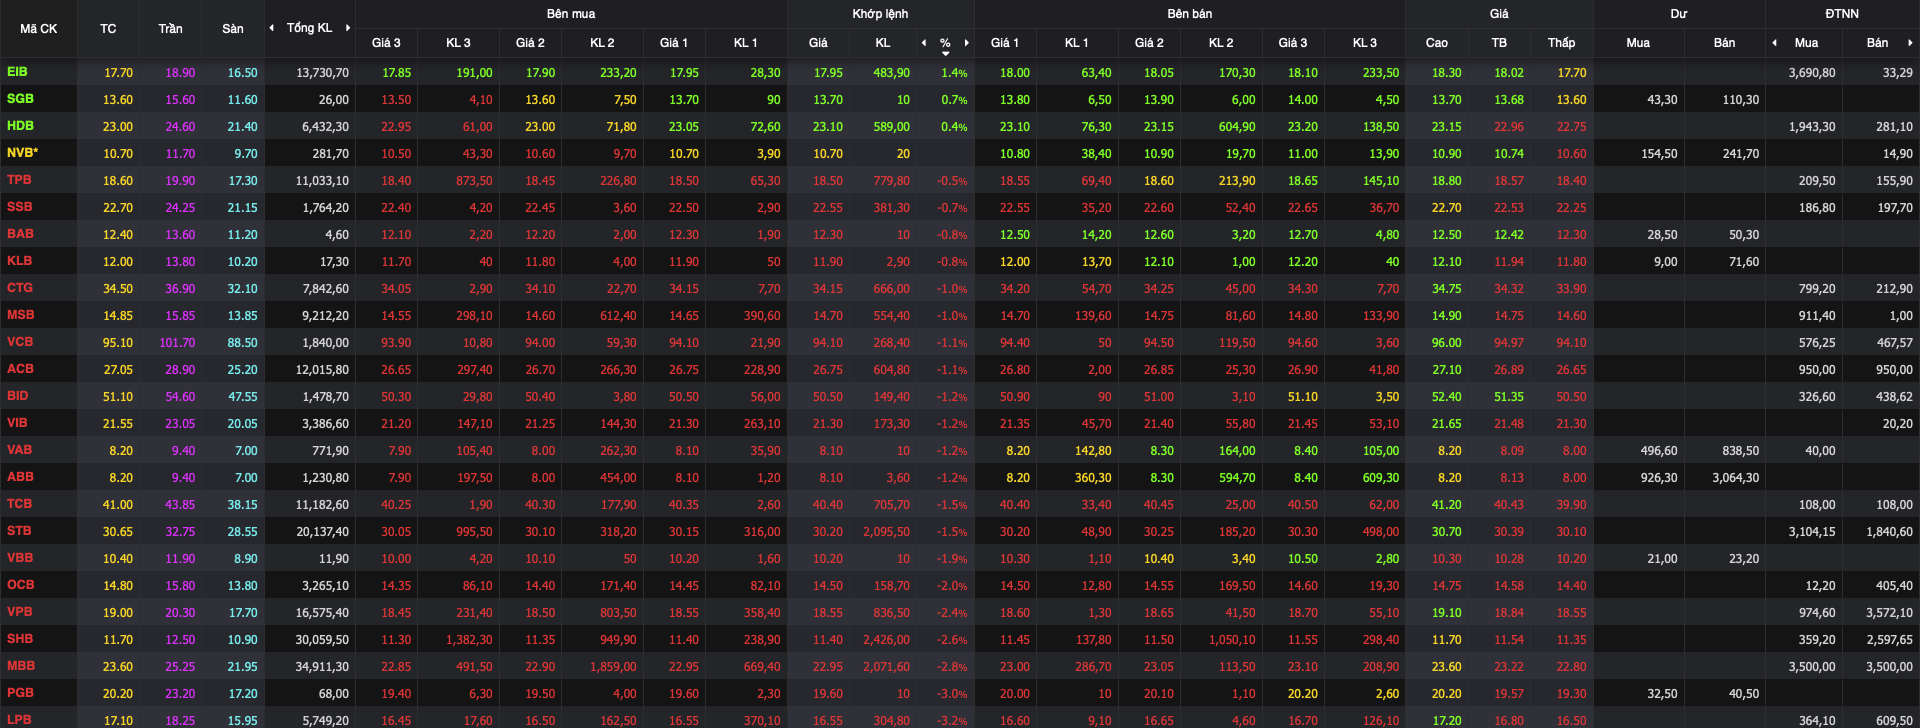The height and width of the screenshot is (728, 1920).
Task: Click the Mua header under Dư
Action: pyautogui.click(x=1638, y=43)
